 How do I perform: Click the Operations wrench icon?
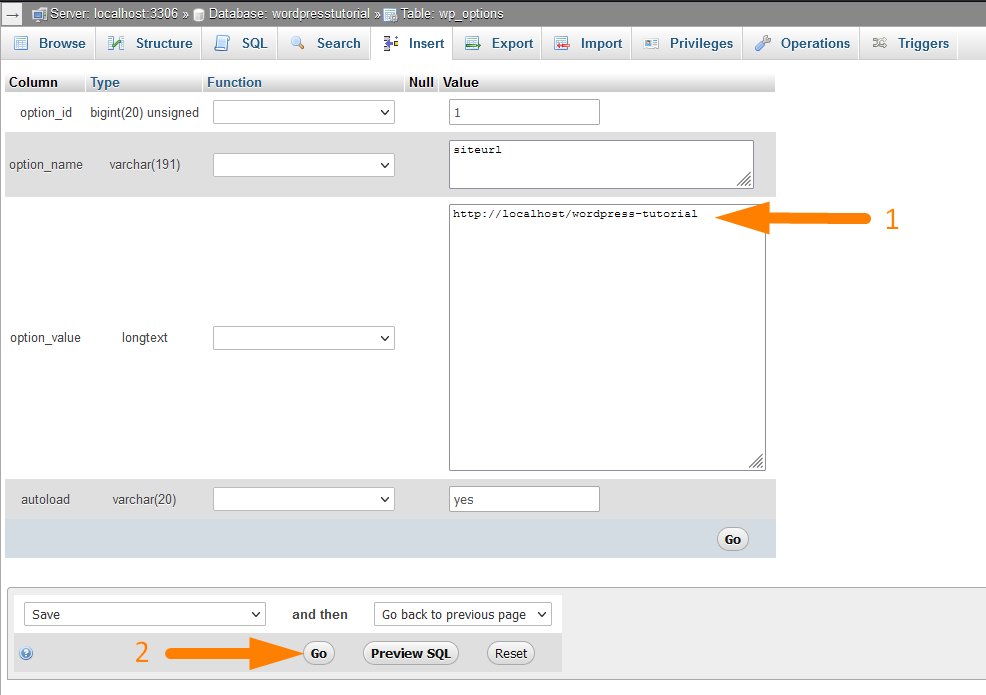pyautogui.click(x=763, y=43)
